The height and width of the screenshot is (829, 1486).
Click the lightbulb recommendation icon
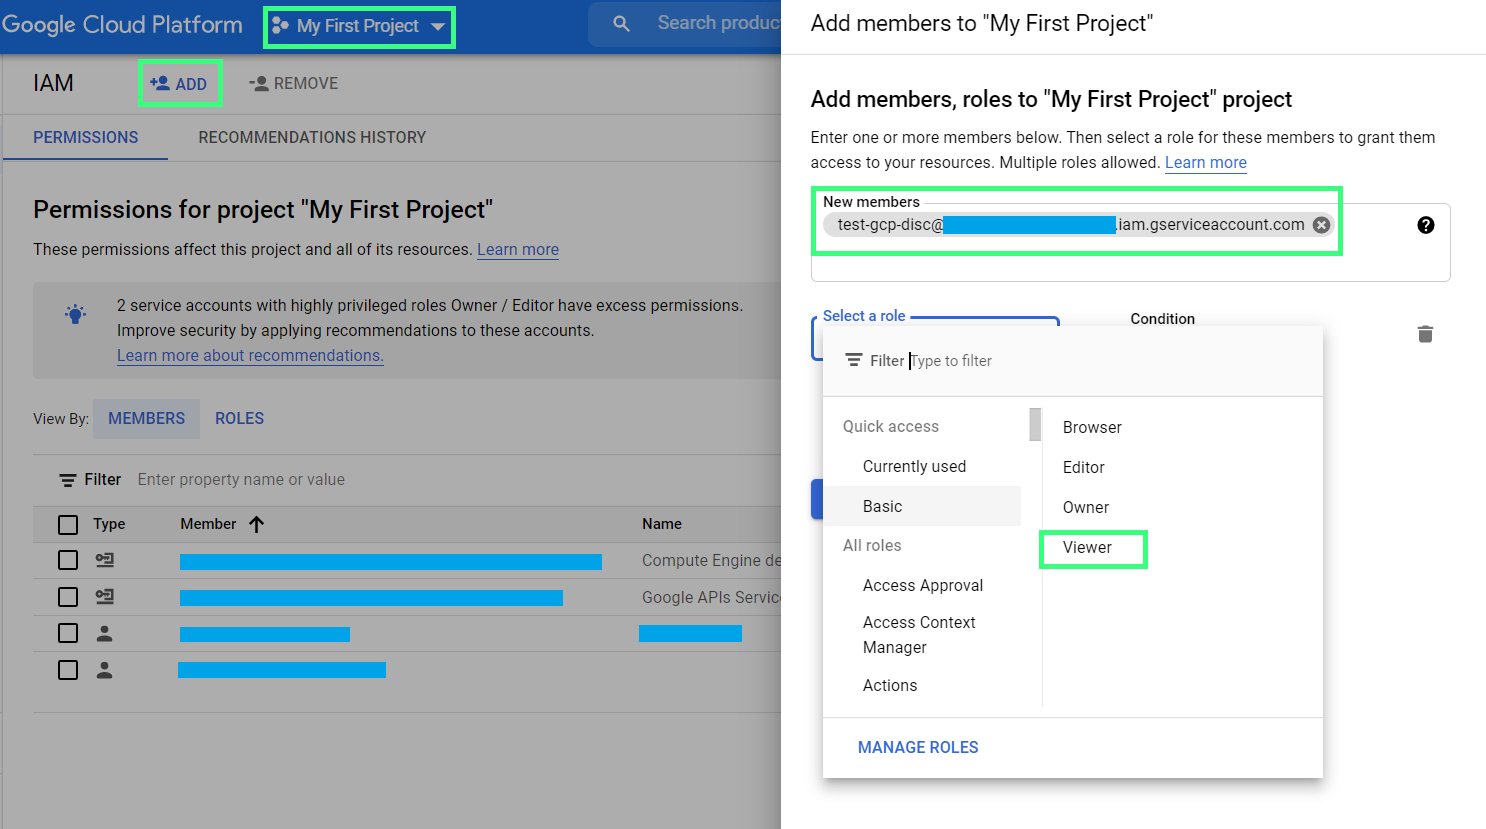pyautogui.click(x=75, y=314)
